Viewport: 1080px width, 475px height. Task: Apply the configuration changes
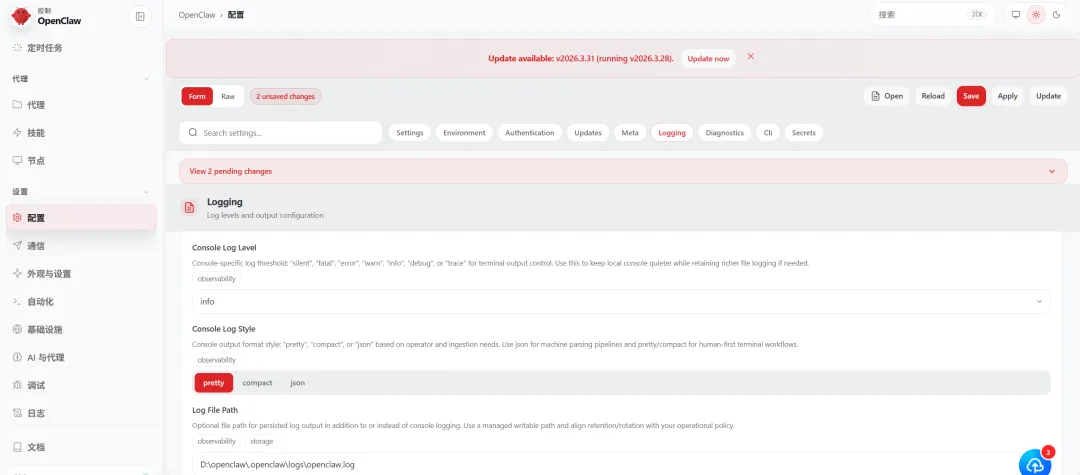(x=1008, y=96)
